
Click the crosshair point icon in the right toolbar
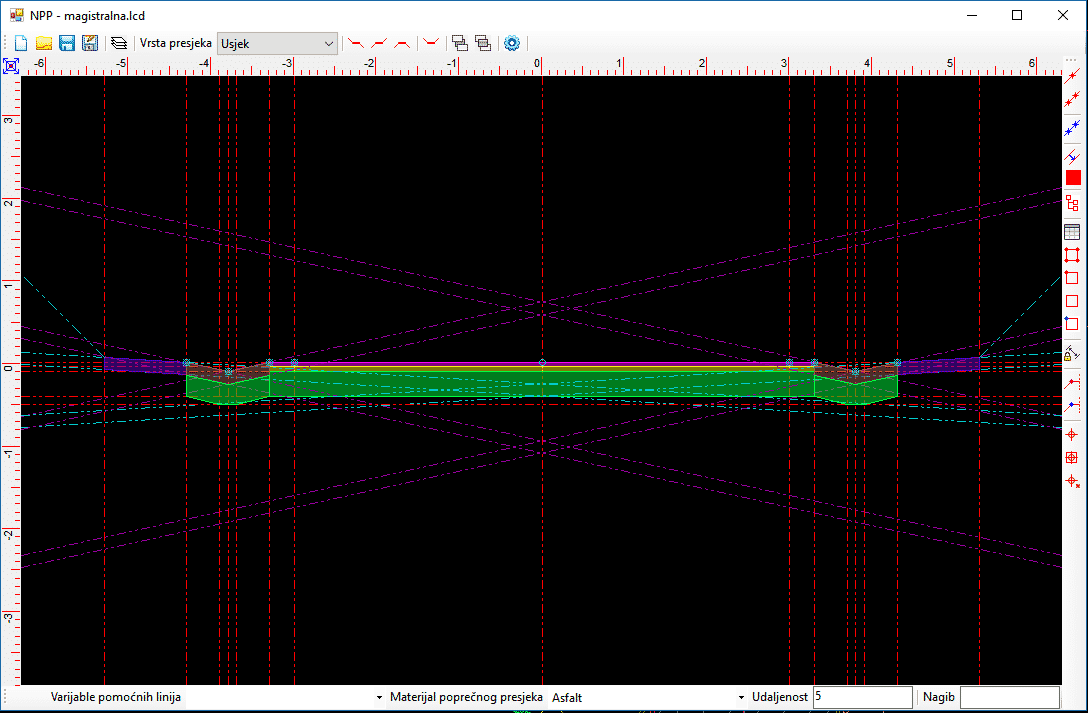pos(1073,434)
